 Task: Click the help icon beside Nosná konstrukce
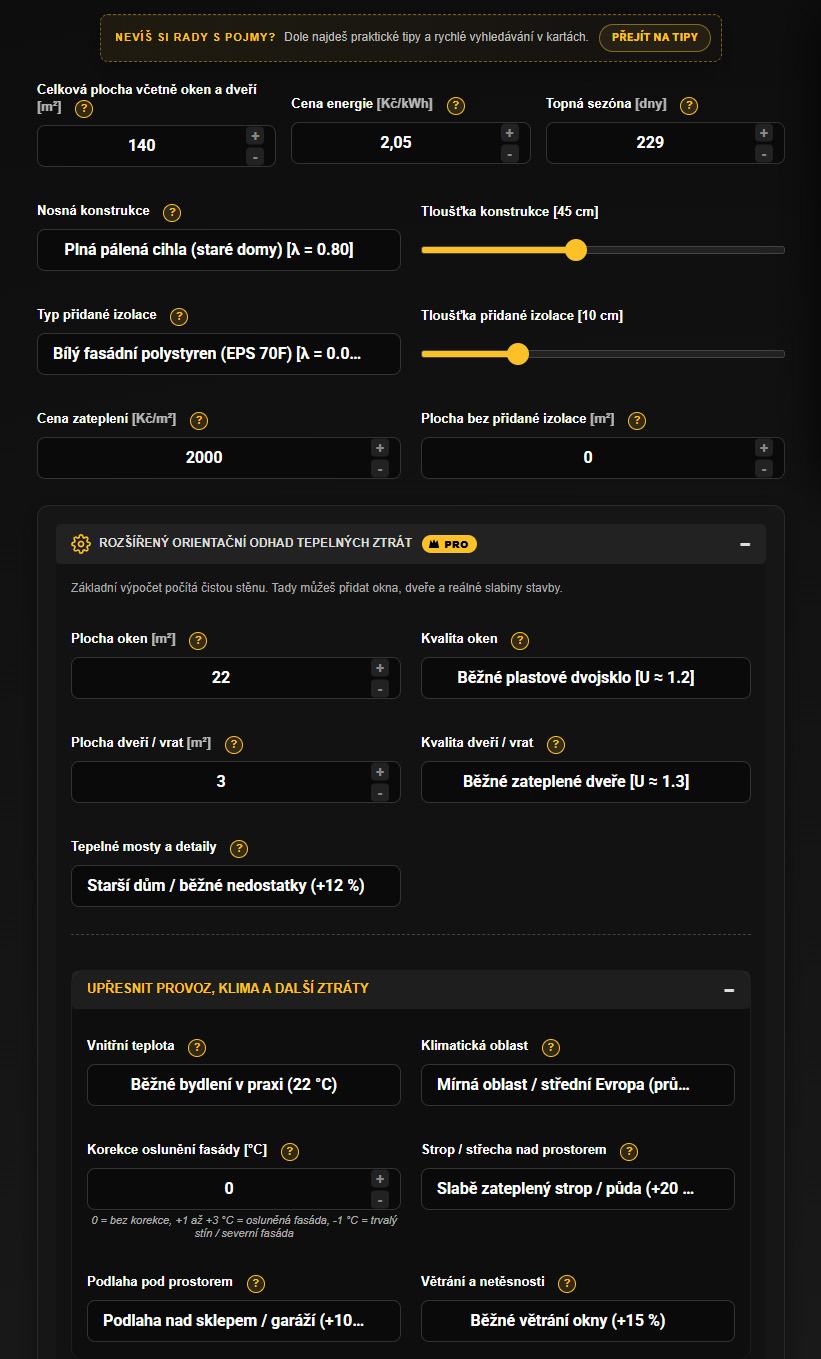pos(172,212)
